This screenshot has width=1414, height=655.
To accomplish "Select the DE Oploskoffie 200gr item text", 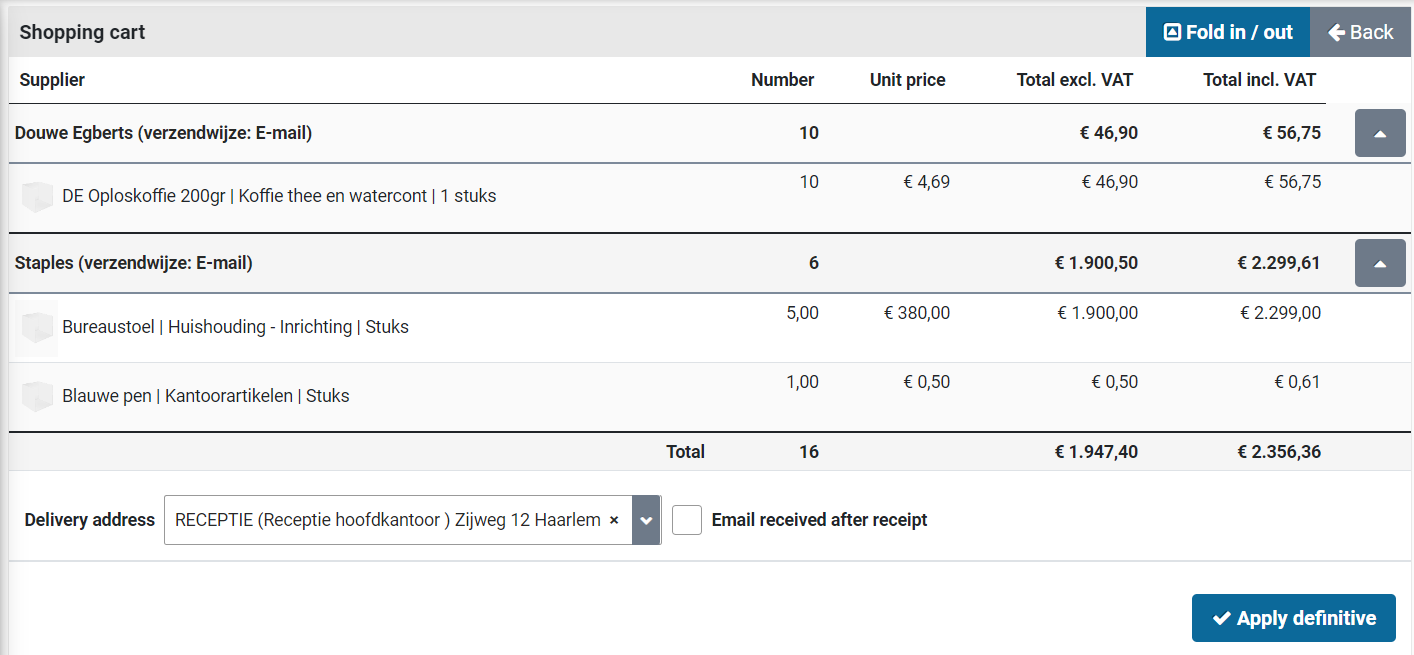I will (279, 196).
